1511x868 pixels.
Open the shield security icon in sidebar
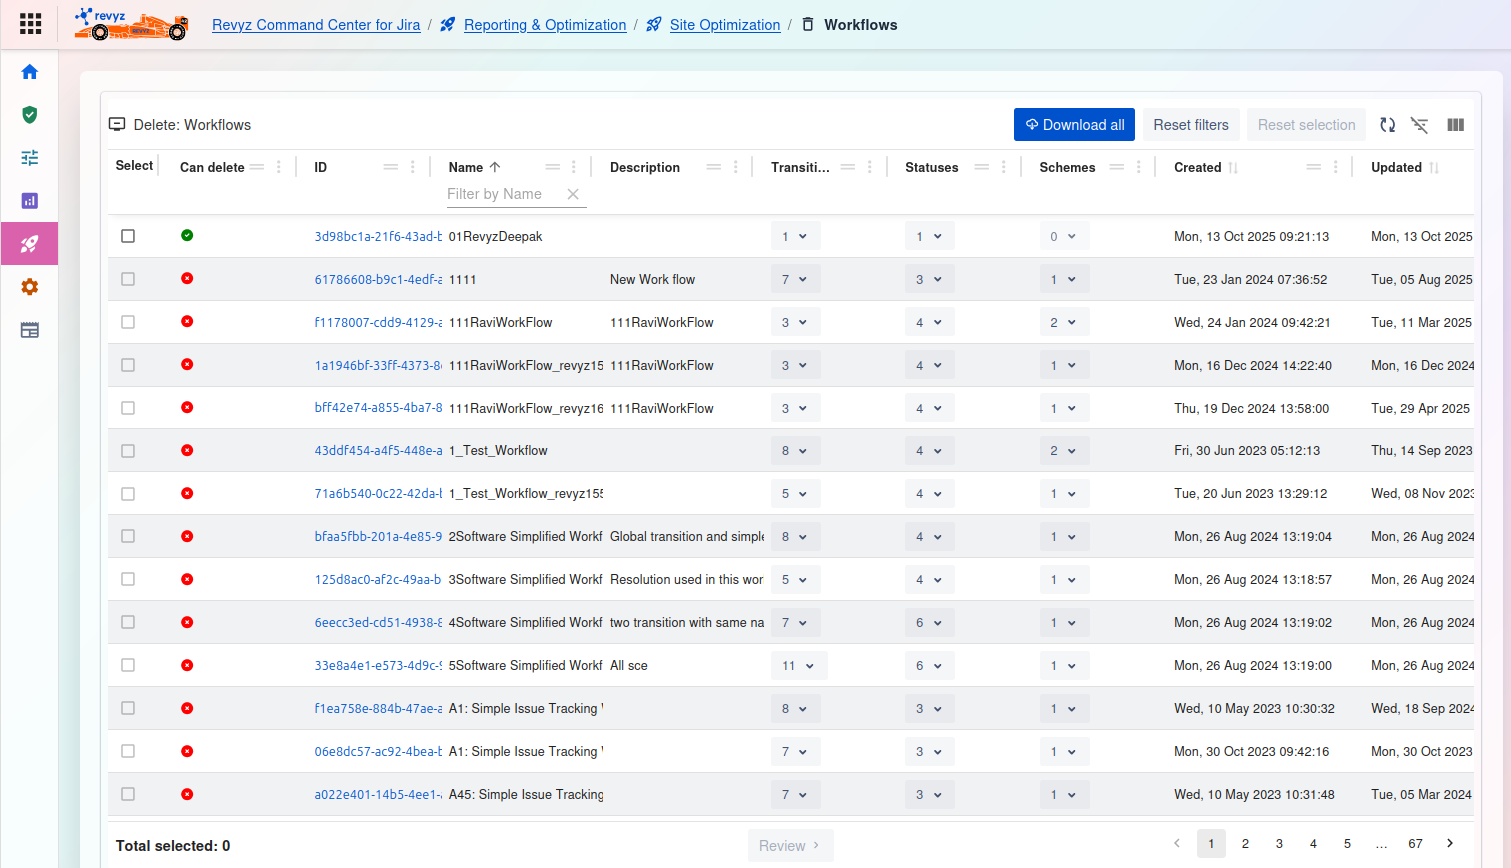30,115
